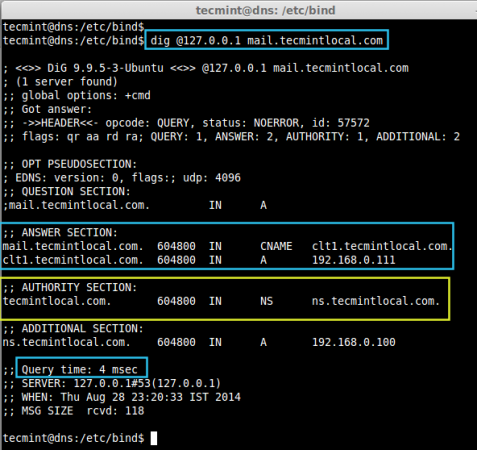Click the ADDITIONAL SECTION heading

tap(73, 329)
